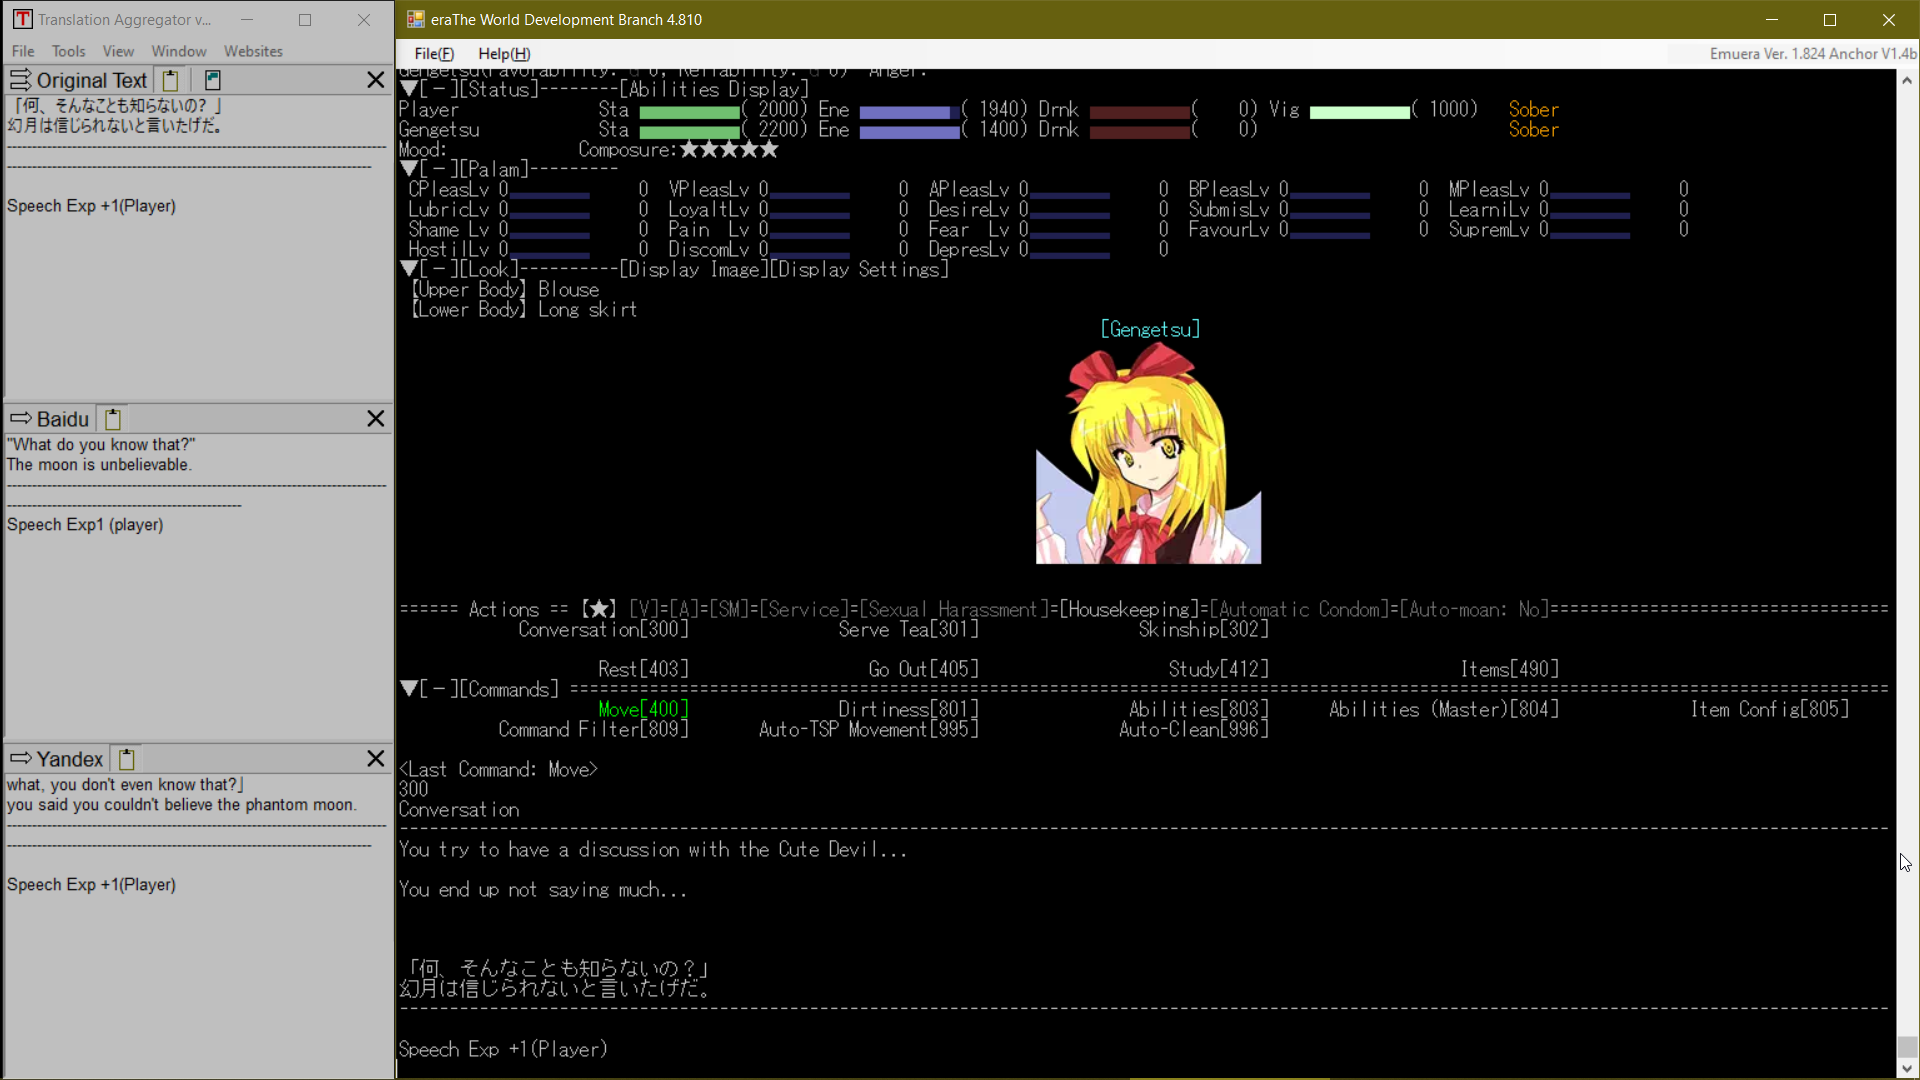Screen dimensions: 1920x1080
Task: Close the Original Text panel
Action: click(x=375, y=80)
